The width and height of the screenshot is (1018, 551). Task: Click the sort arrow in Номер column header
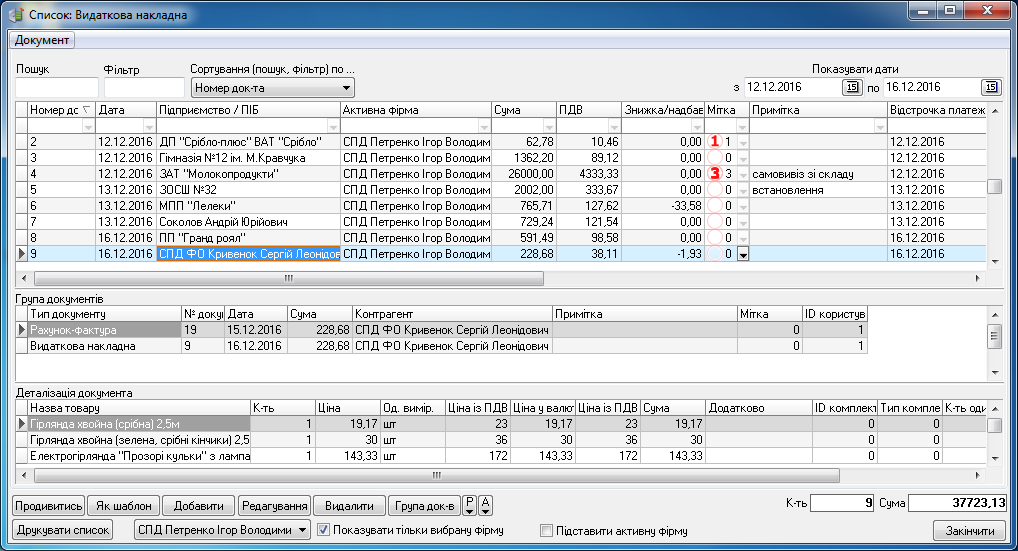click(85, 110)
